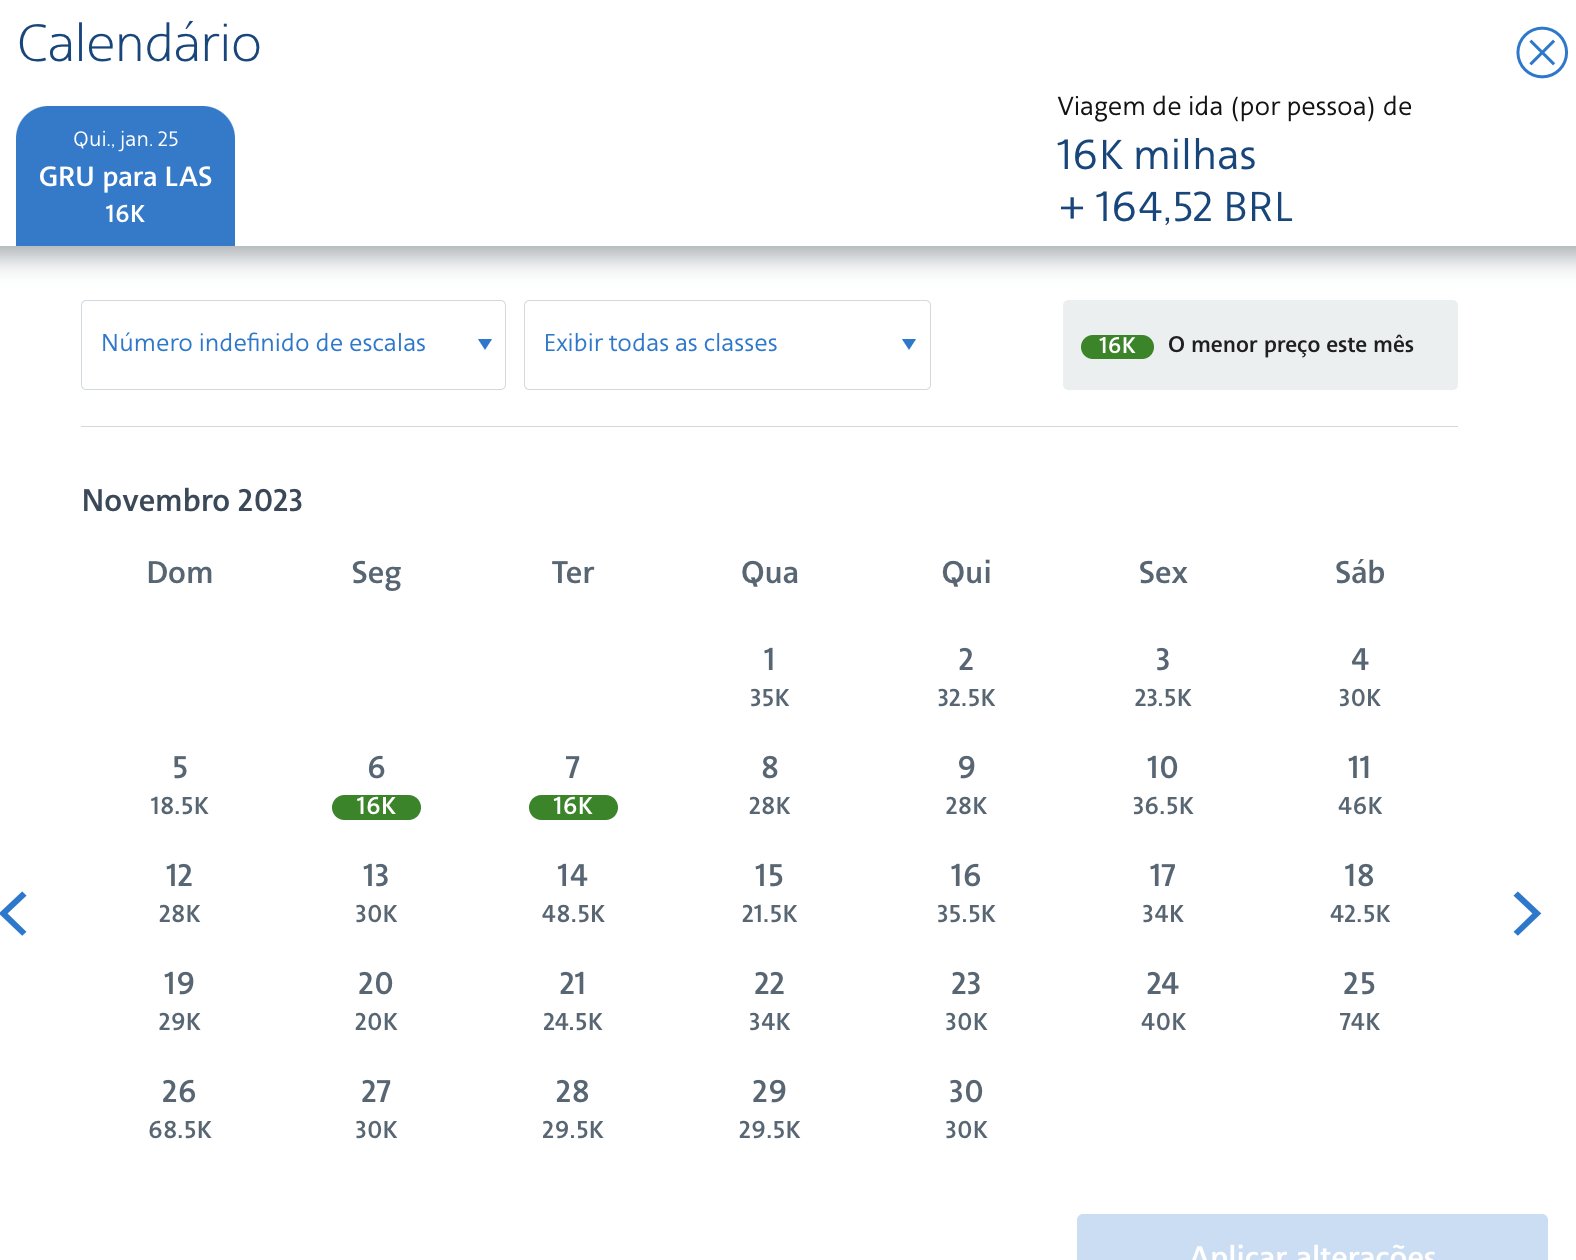Screen dimensions: 1576x1260
Task: Click the stops dropdown arrow triangle
Action: [485, 344]
